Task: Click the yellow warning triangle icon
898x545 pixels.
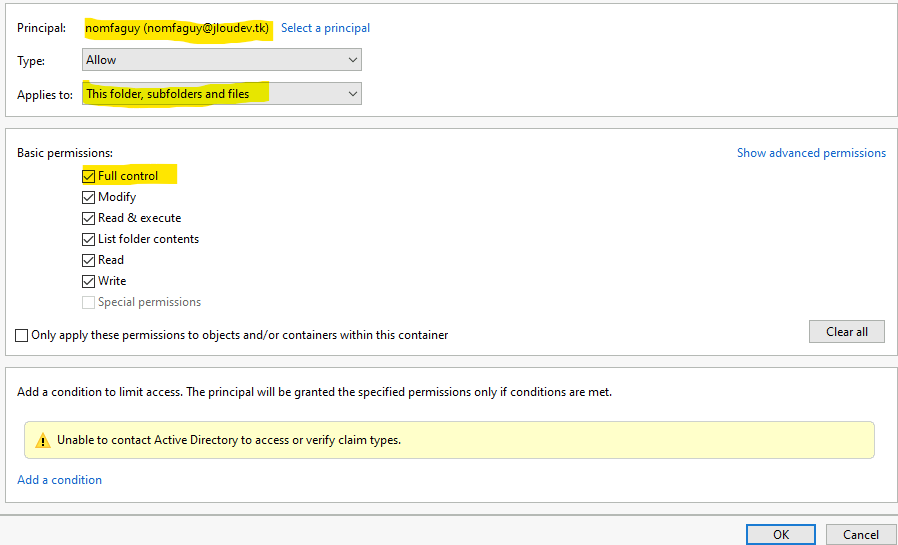Action: [43, 440]
